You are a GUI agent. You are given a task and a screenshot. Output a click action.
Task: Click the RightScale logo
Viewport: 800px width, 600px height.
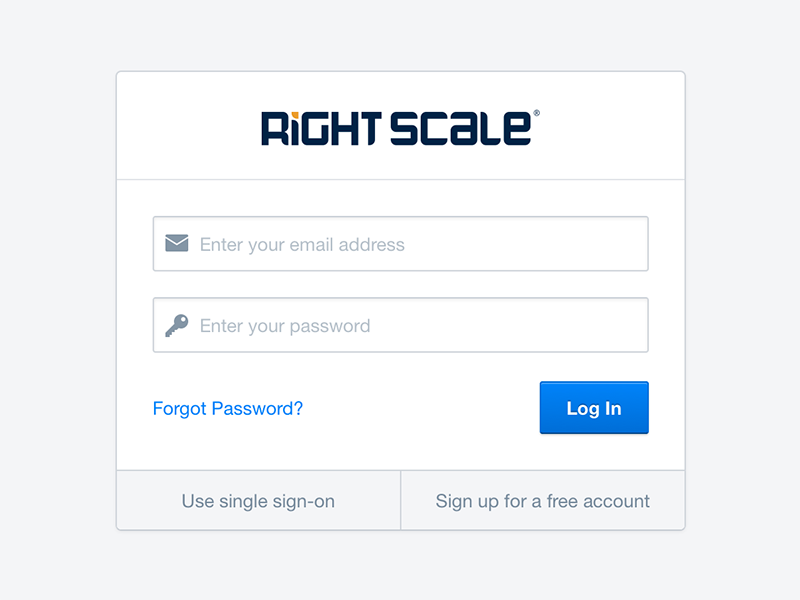pos(401,128)
